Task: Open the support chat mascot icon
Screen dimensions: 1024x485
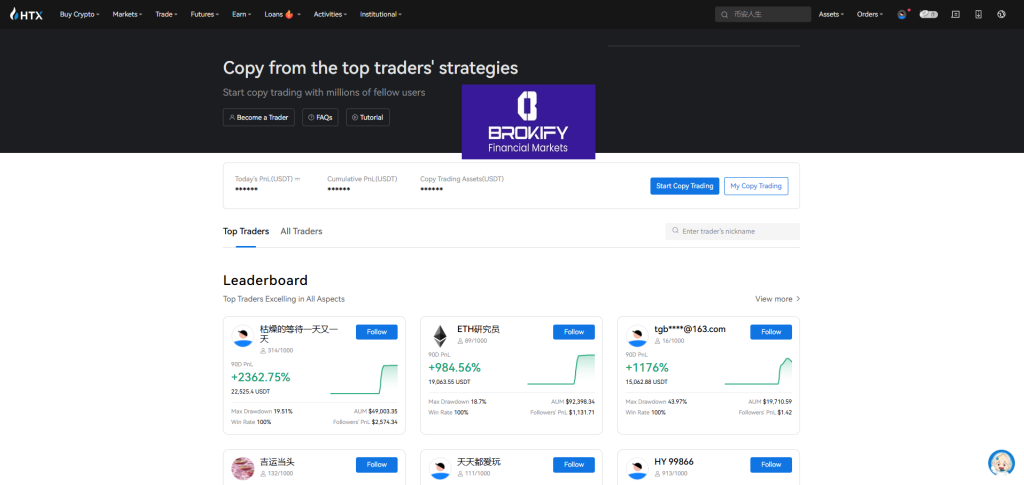Action: (1001, 463)
